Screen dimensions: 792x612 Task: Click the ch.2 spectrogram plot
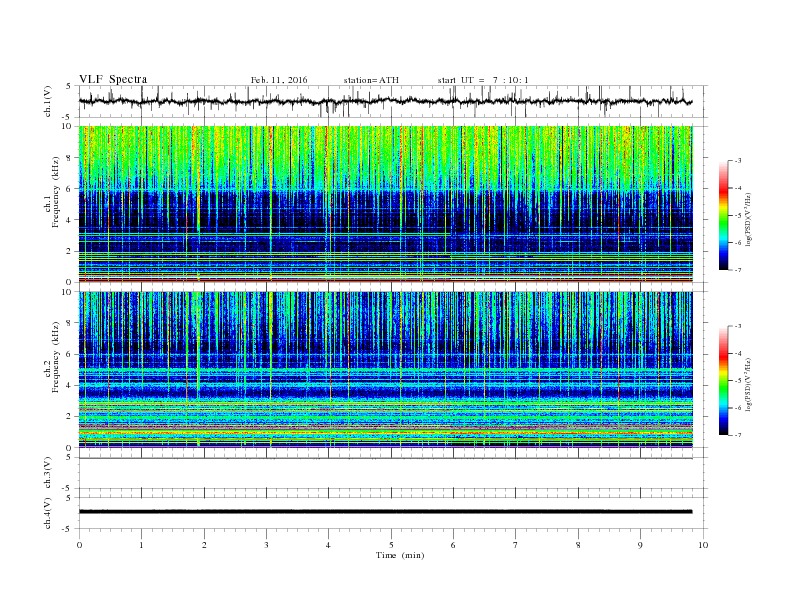tap(385, 369)
